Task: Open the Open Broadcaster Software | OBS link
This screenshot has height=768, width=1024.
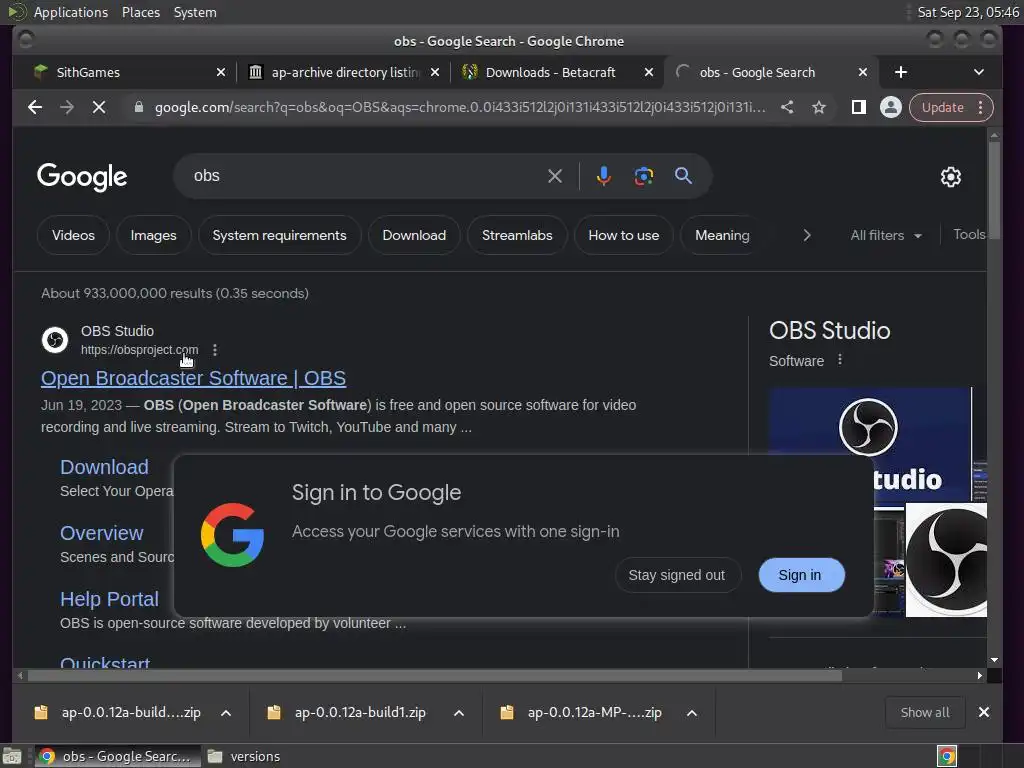Action: point(193,378)
